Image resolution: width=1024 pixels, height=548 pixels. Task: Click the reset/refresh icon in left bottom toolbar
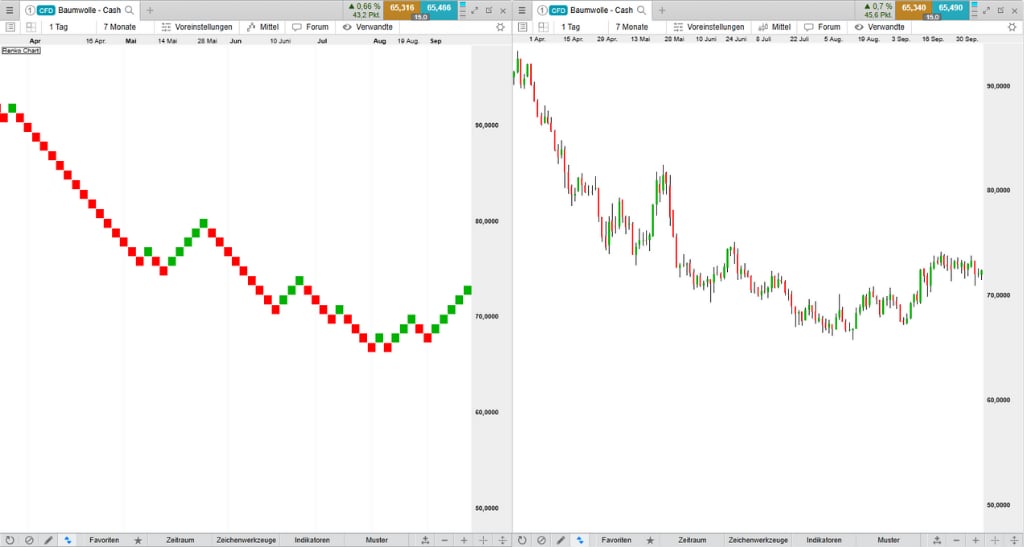[x=10, y=540]
